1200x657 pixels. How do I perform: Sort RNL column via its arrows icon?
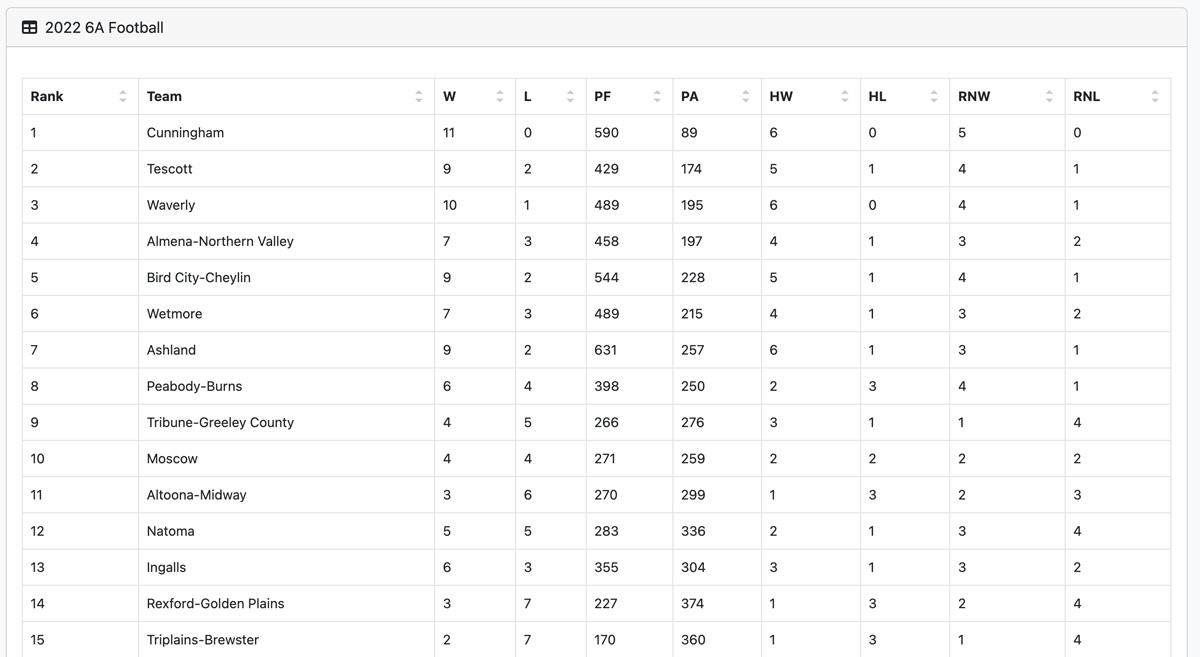point(1155,97)
